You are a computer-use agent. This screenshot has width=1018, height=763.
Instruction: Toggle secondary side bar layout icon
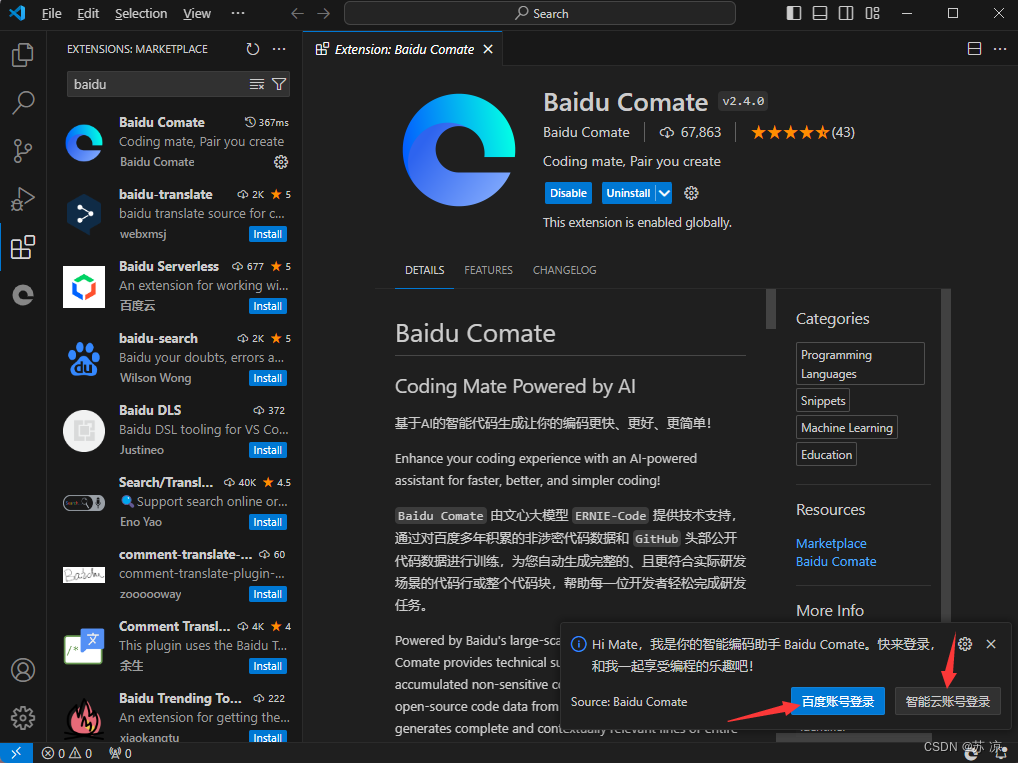846,14
